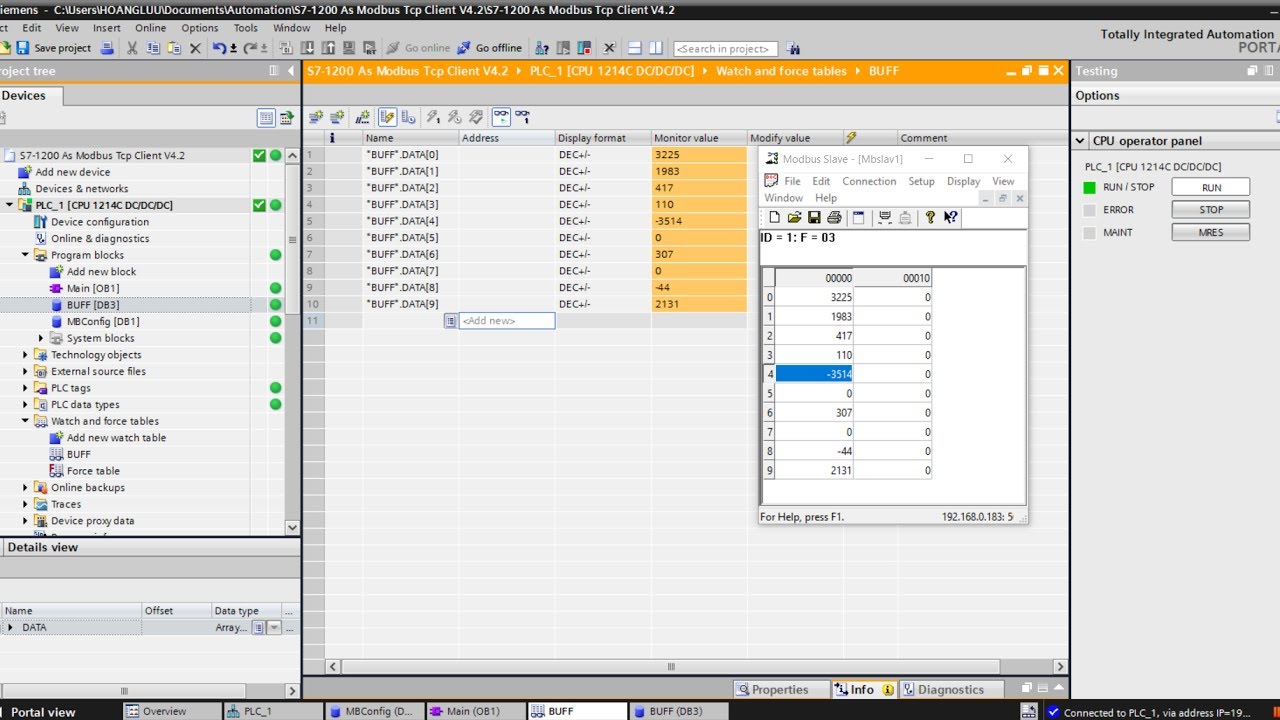Click monitor value 2131 for BUFF.DATA[9]

point(699,304)
